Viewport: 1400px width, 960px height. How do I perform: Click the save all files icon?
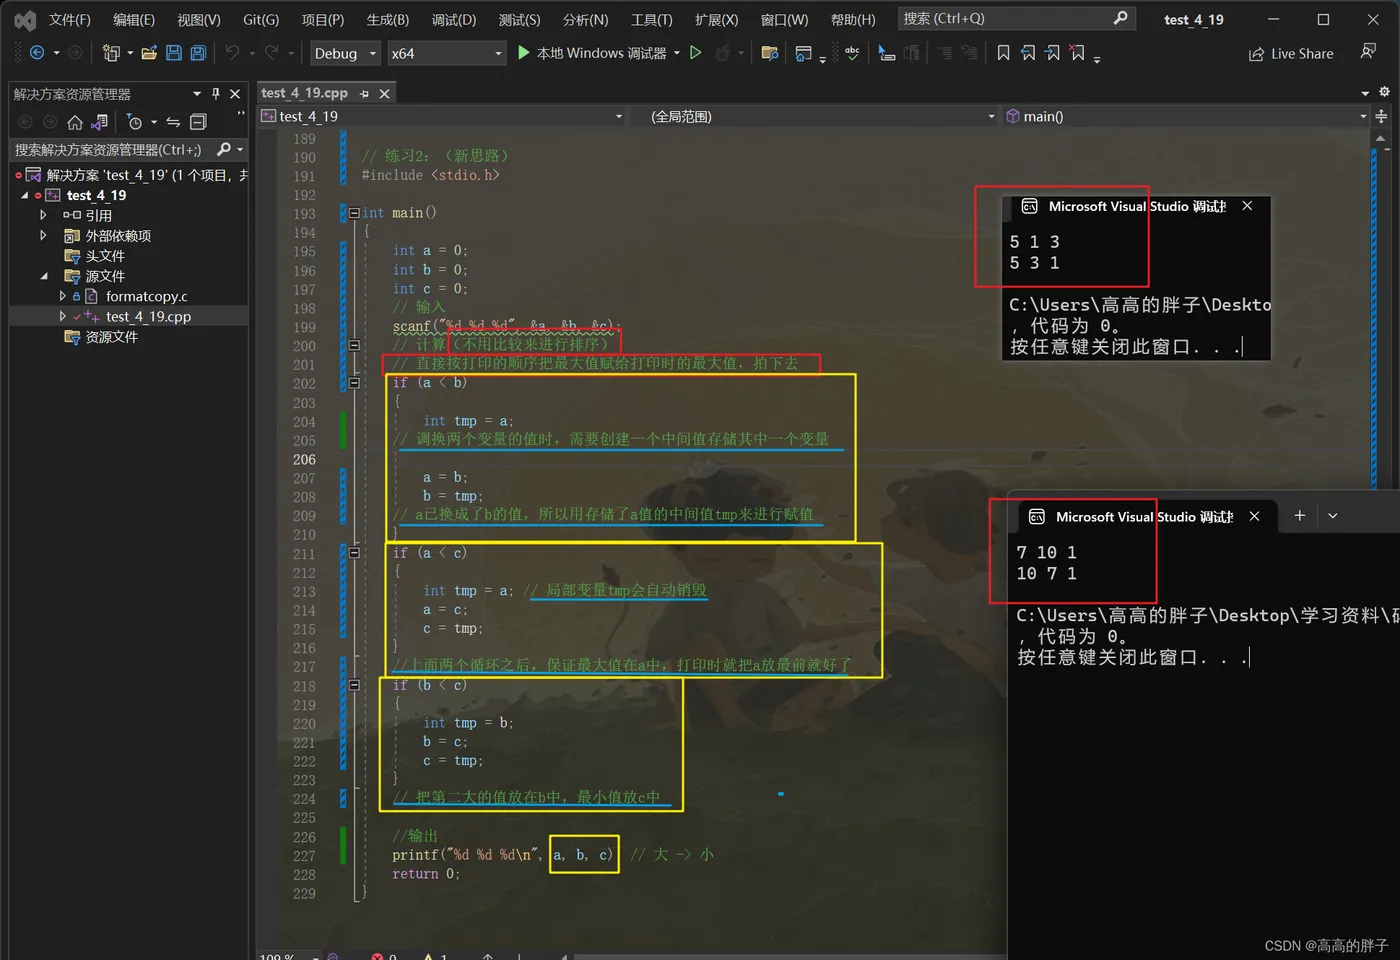click(198, 53)
